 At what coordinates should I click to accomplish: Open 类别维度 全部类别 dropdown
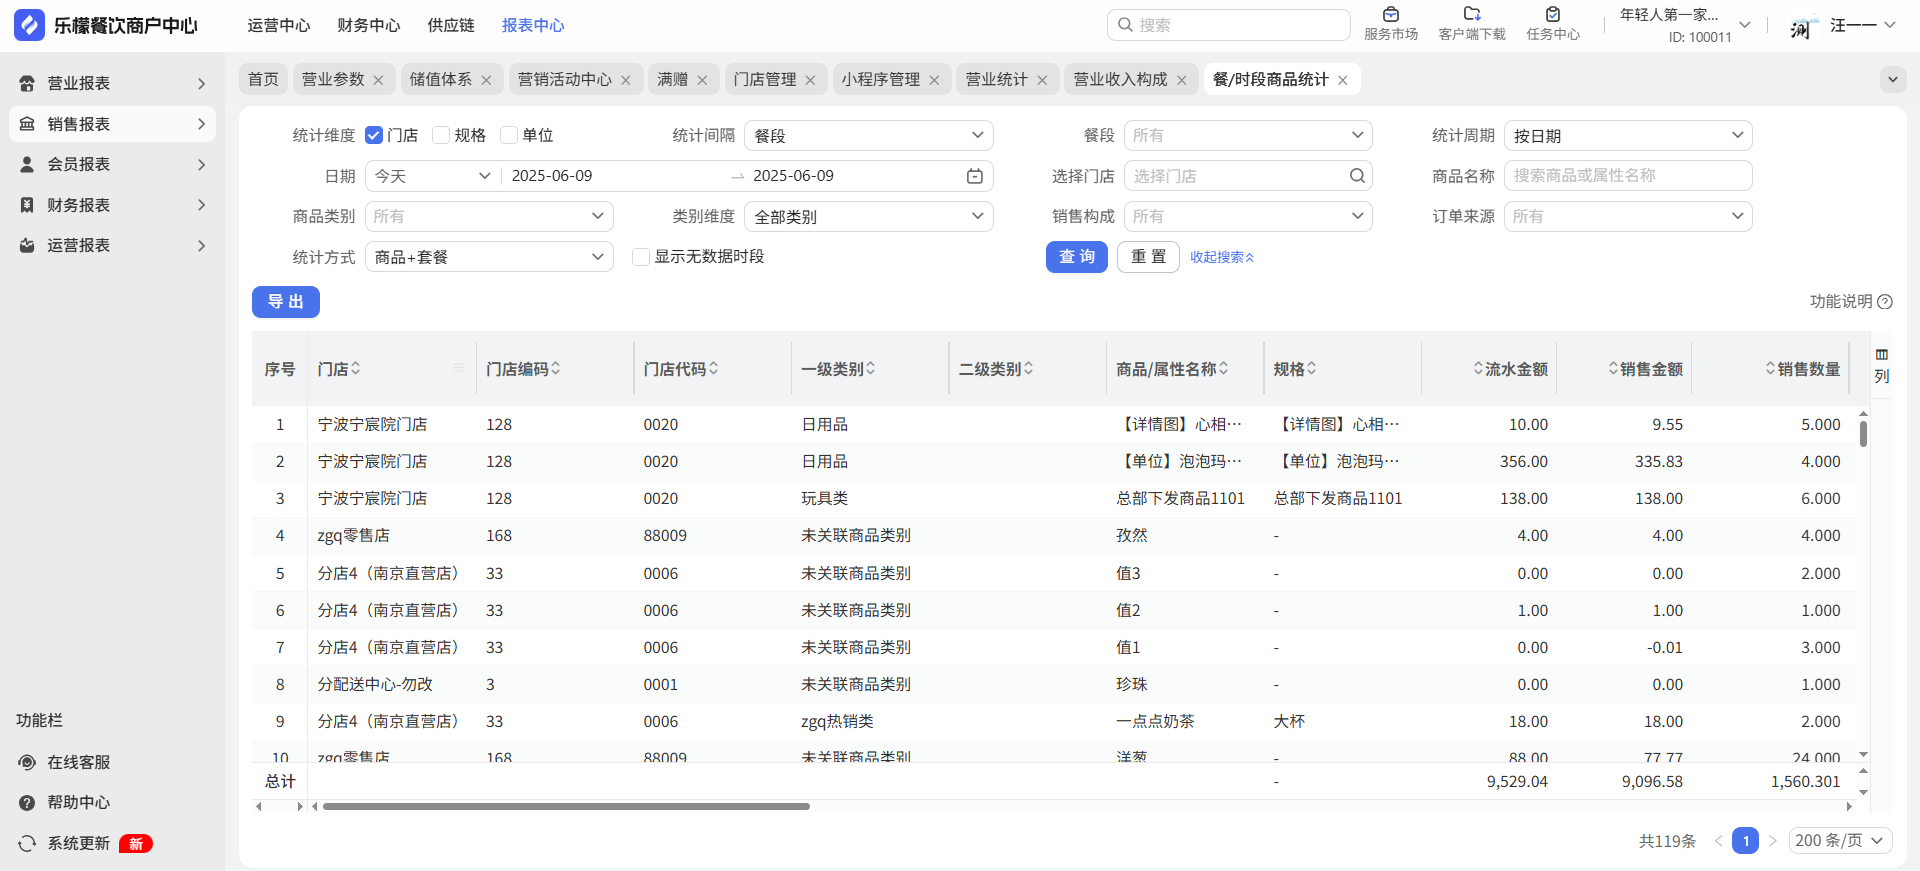(x=869, y=217)
